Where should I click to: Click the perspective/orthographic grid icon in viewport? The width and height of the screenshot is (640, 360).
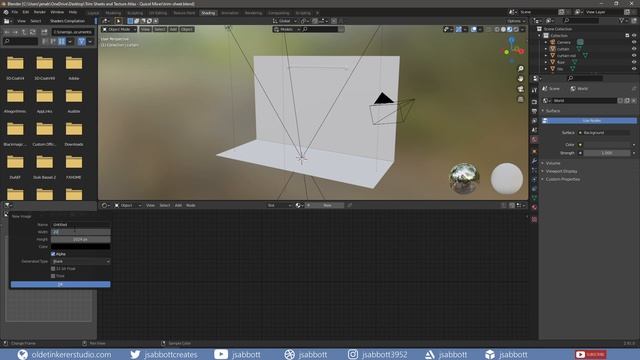point(520,99)
